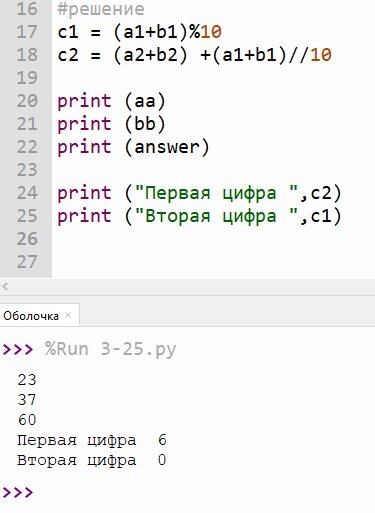Place cursor on empty line 26

pyautogui.click(x=213, y=239)
